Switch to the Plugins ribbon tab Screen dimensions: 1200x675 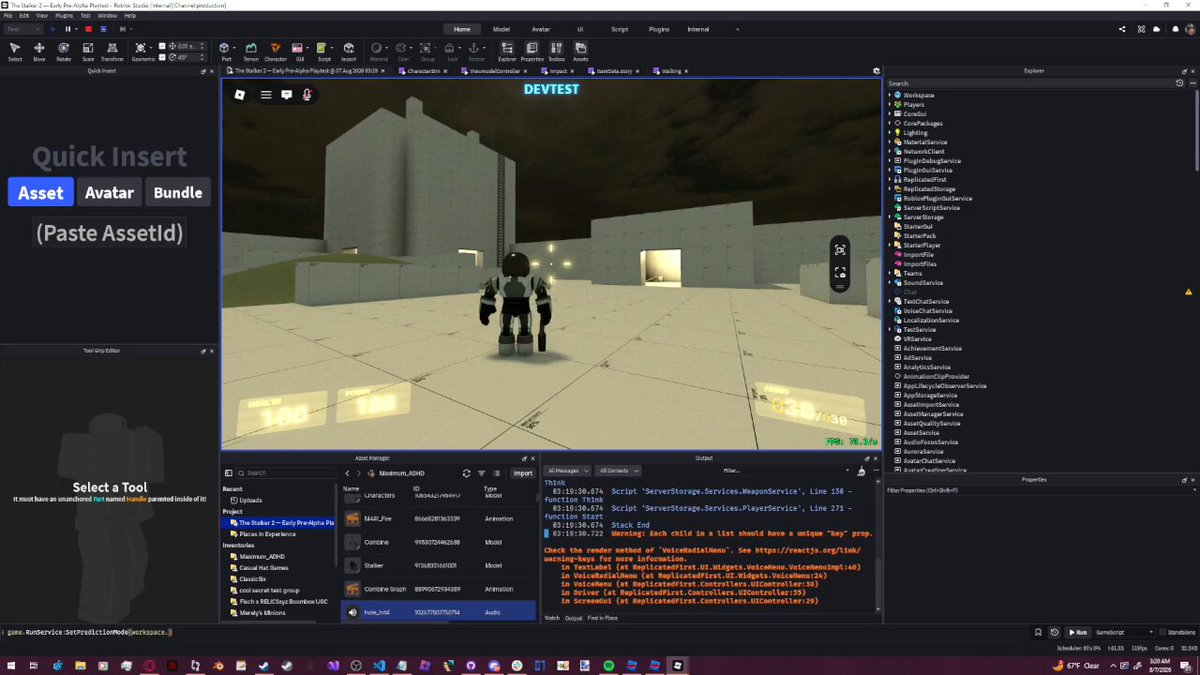coord(659,29)
